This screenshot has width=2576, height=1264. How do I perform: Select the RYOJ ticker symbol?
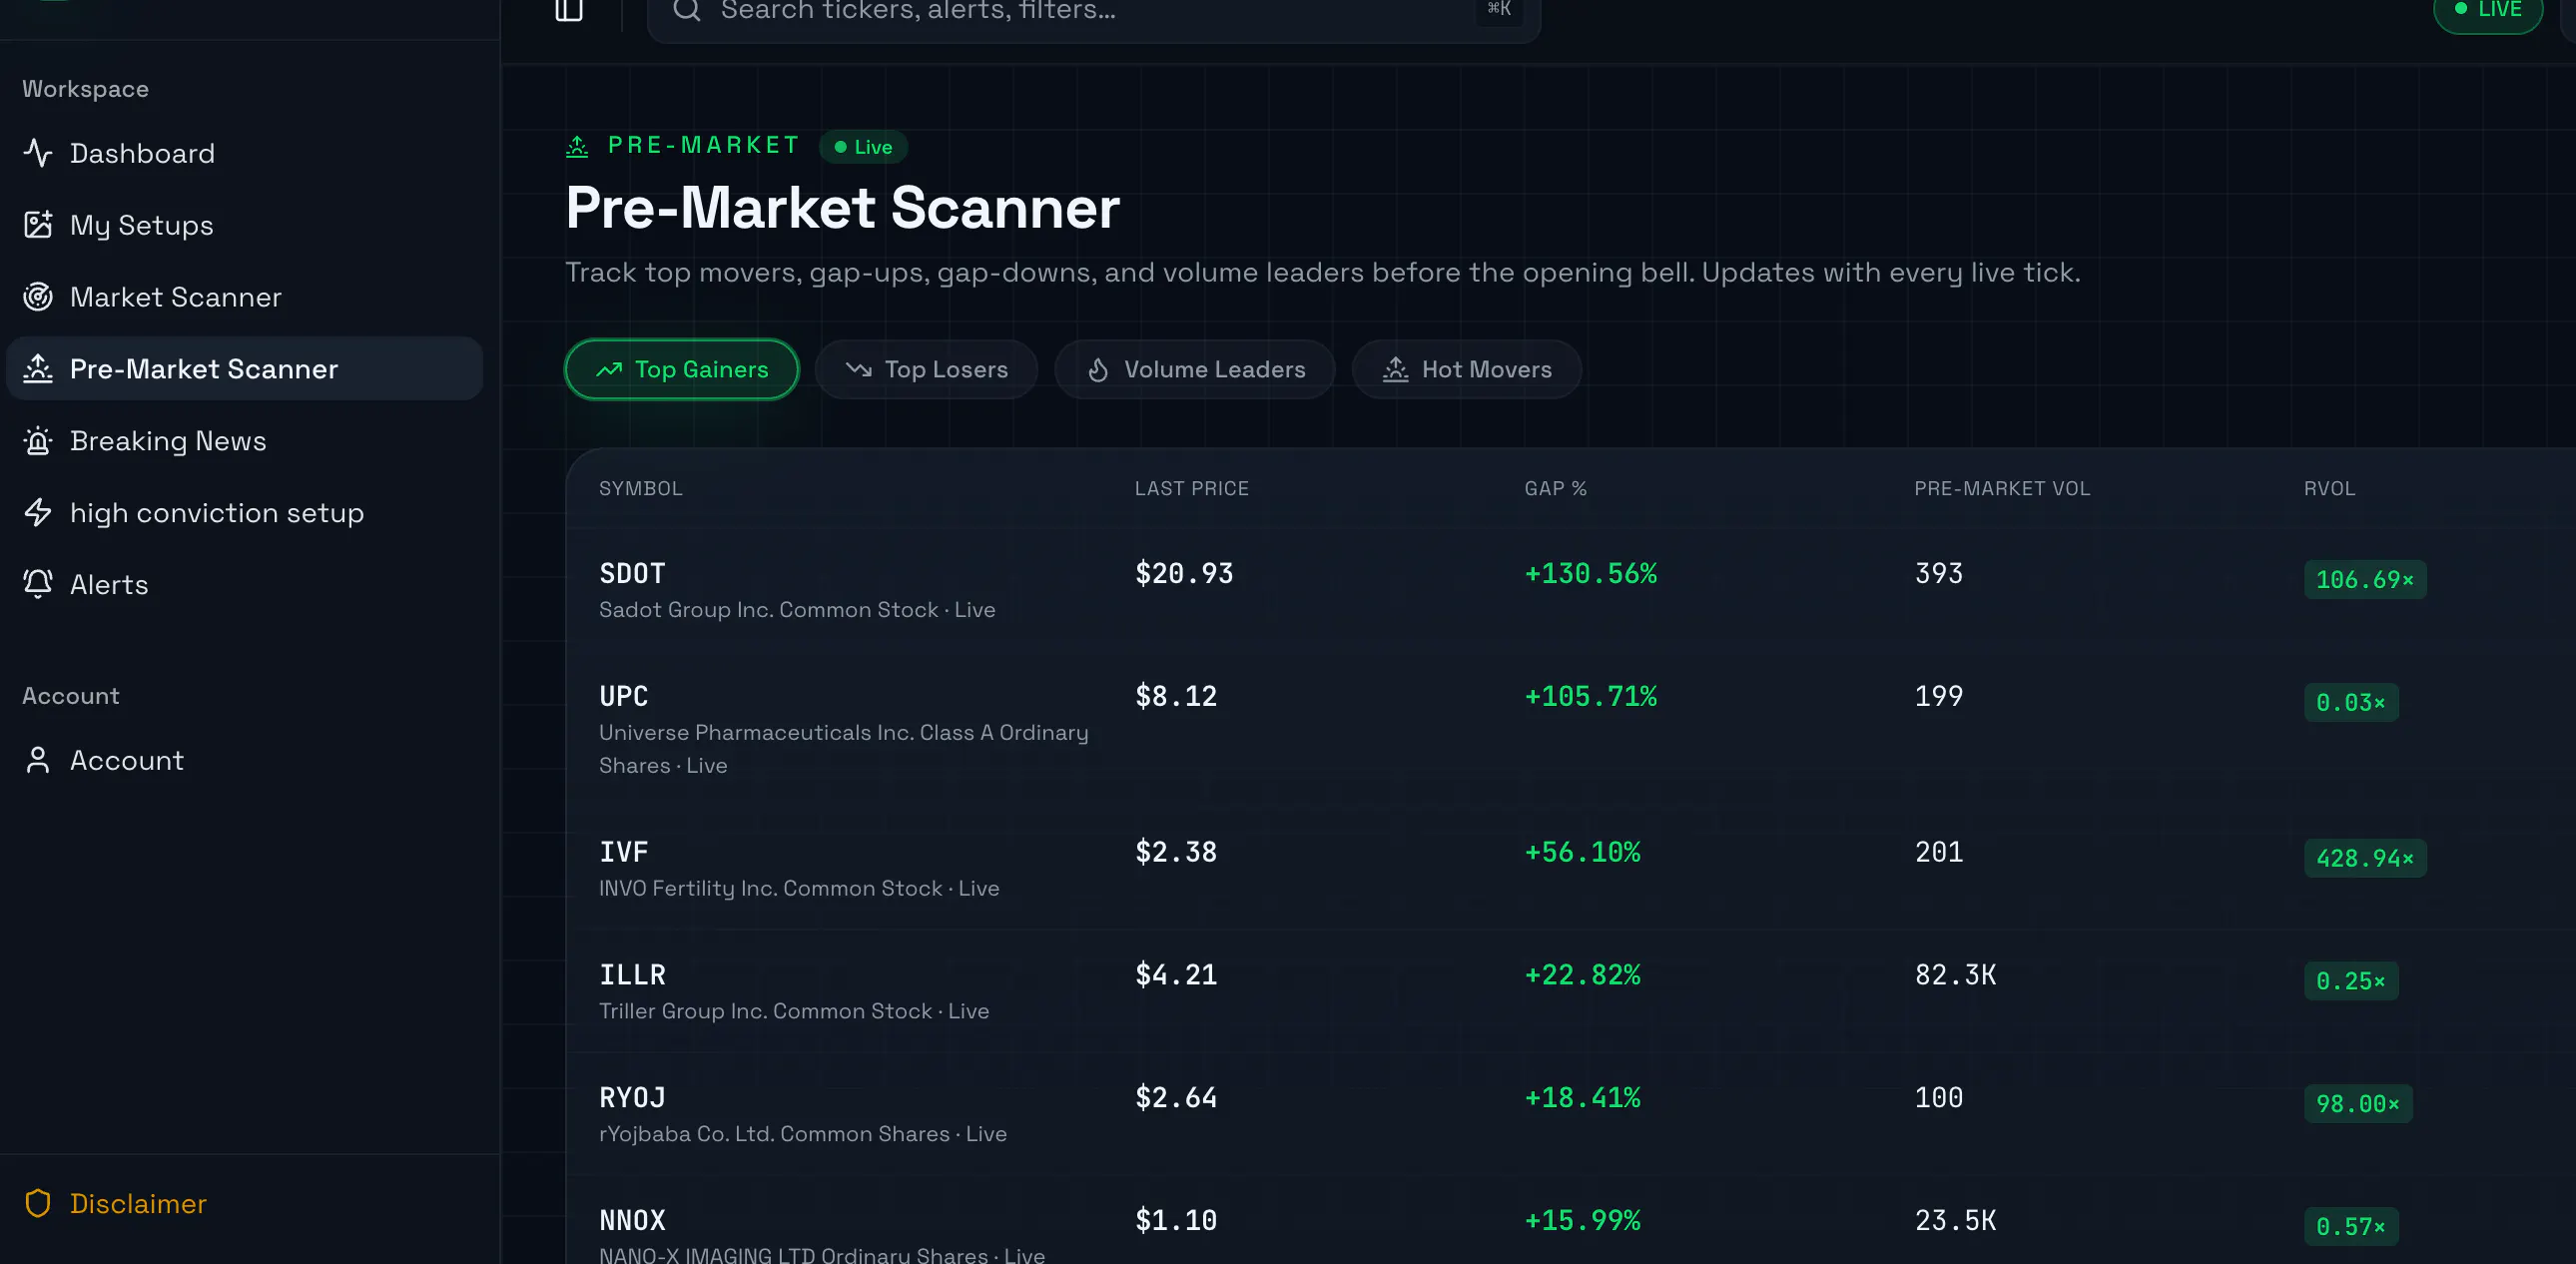(x=632, y=1099)
